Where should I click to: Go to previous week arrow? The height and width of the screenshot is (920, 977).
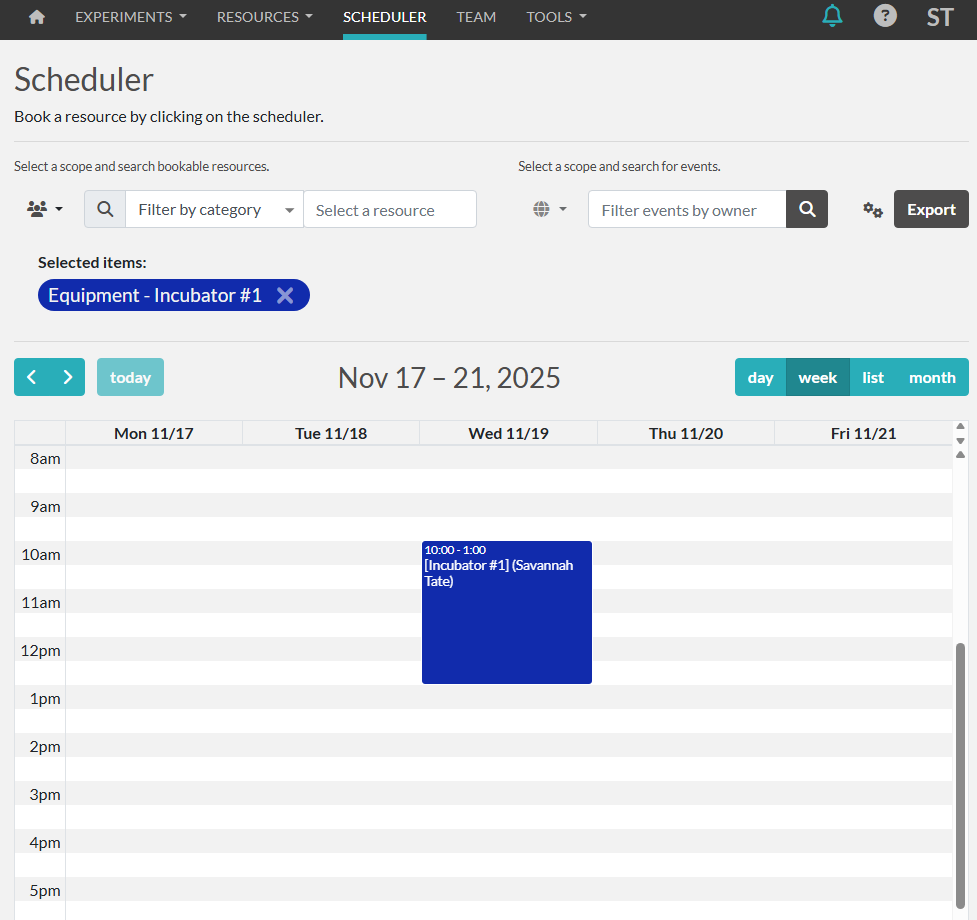point(32,377)
